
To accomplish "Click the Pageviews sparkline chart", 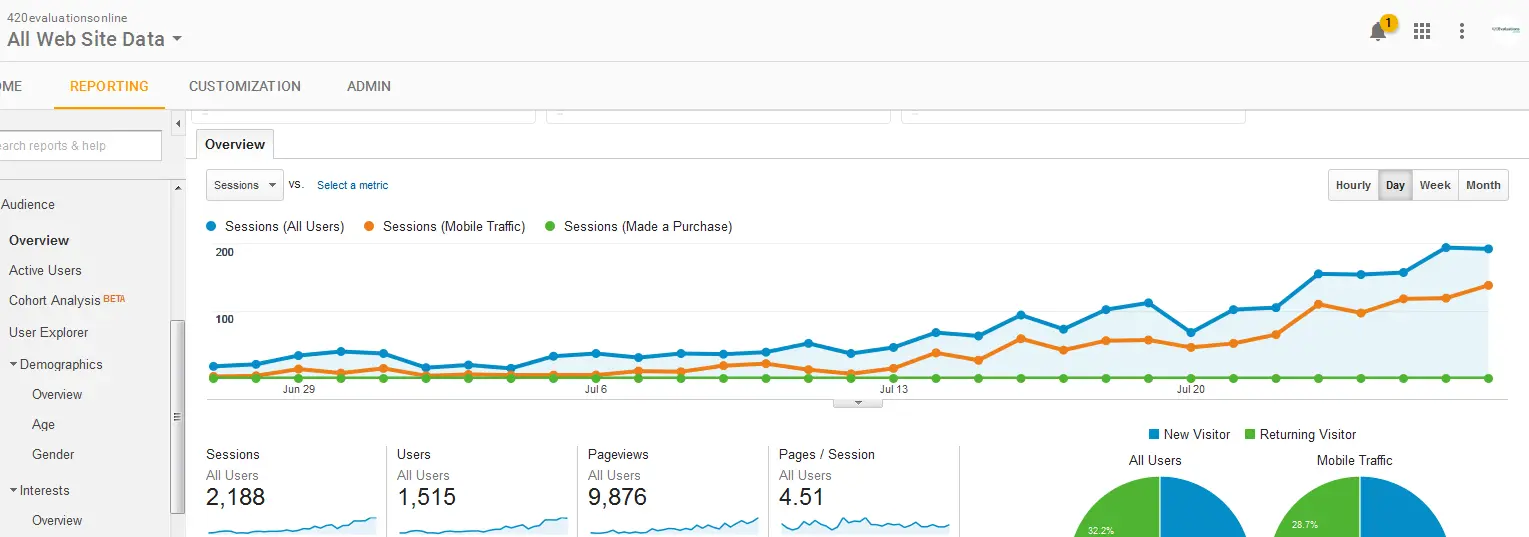I will tap(674, 524).
